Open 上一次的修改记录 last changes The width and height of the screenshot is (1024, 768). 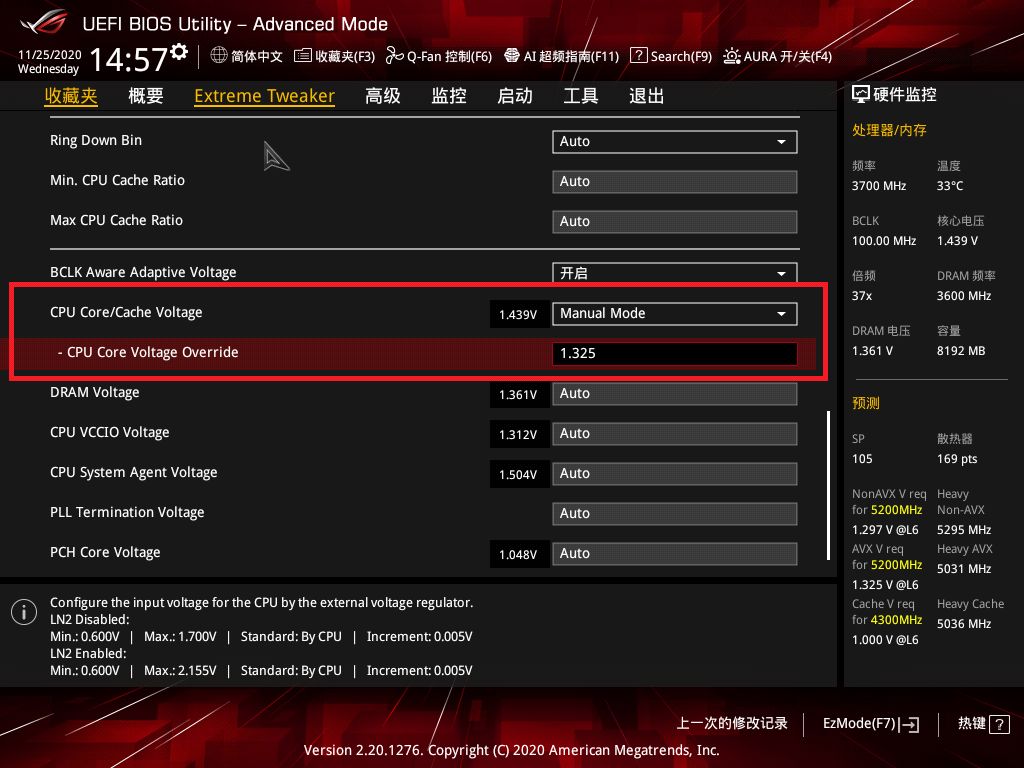732,723
